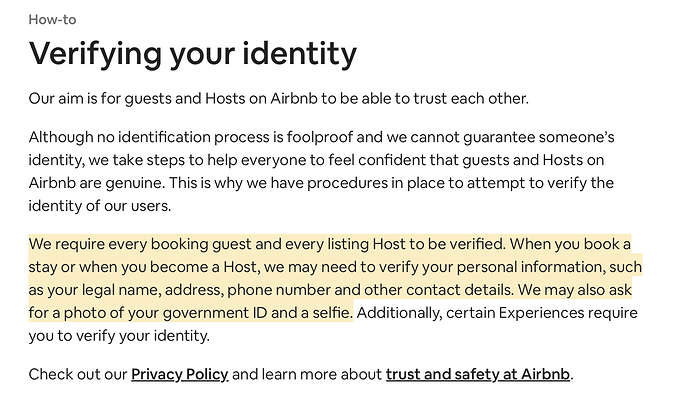Click the Verifying your identity heading
Screen dimensions: 690x404
click(x=193, y=54)
